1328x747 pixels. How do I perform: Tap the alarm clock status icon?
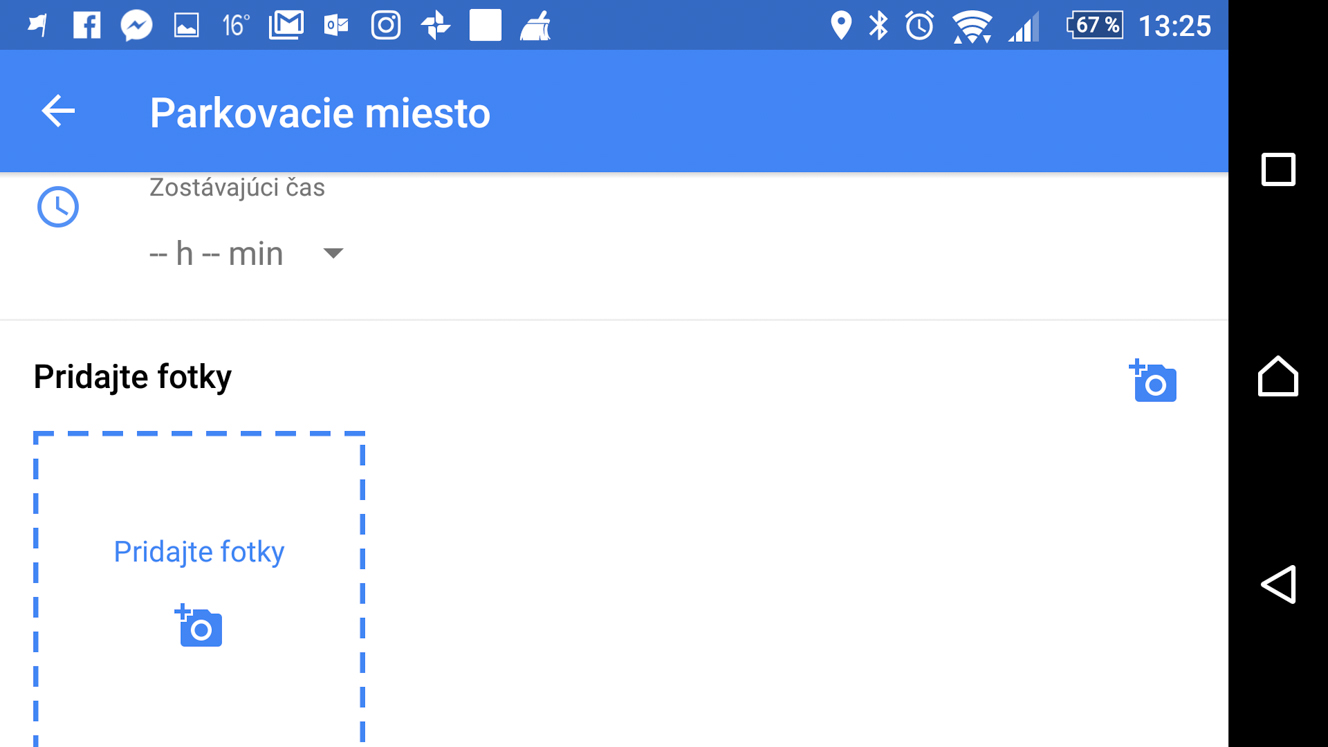coord(919,25)
